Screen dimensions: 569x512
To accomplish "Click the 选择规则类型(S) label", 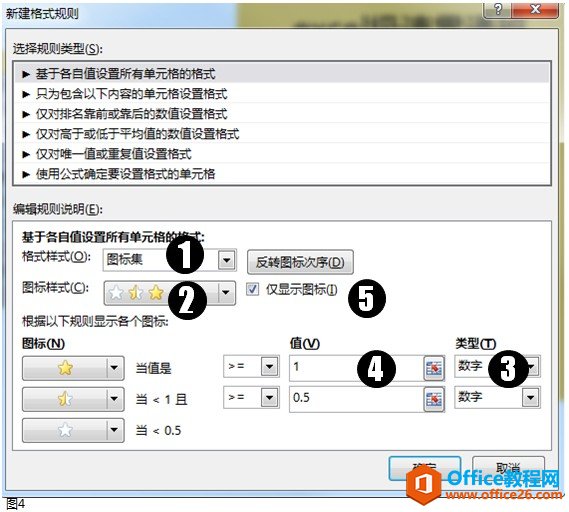I will [x=57, y=49].
